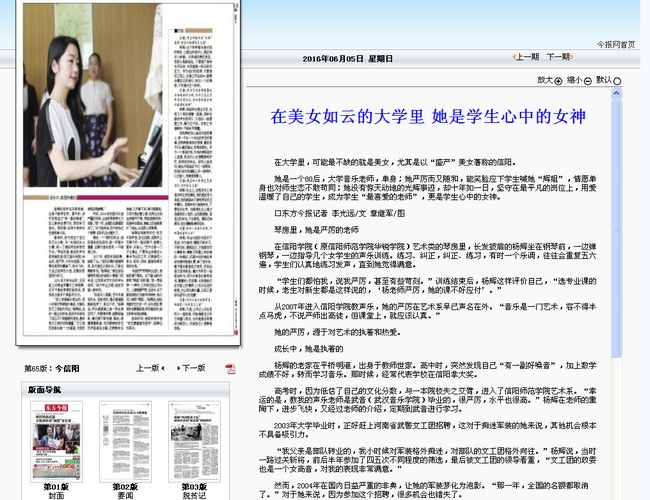Image resolution: width=650 pixels, height=500 pixels.
Task: Click the 缩小 zoom-out minus icon
Action: 588,81
